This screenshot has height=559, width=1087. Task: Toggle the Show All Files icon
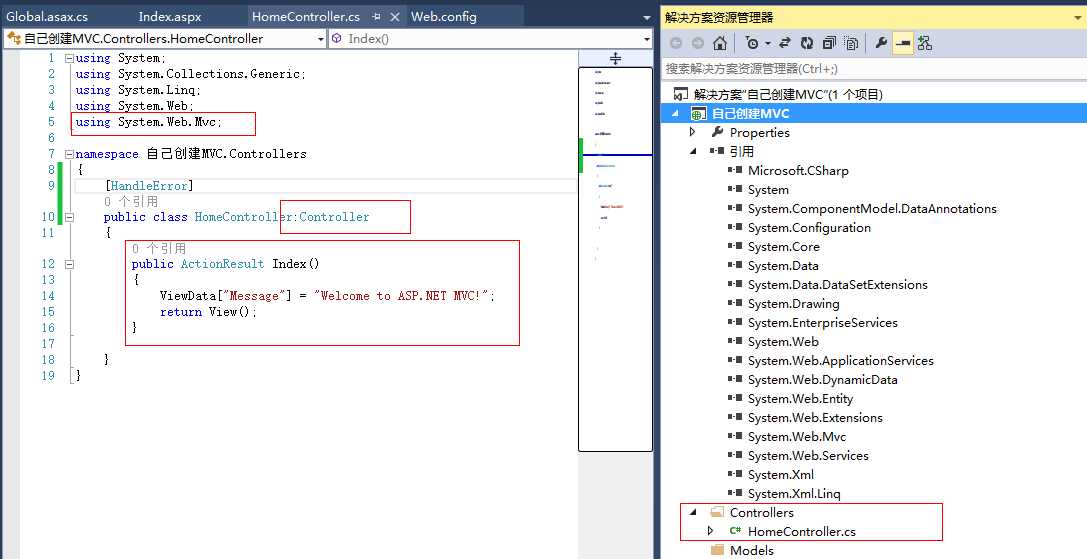[851, 43]
